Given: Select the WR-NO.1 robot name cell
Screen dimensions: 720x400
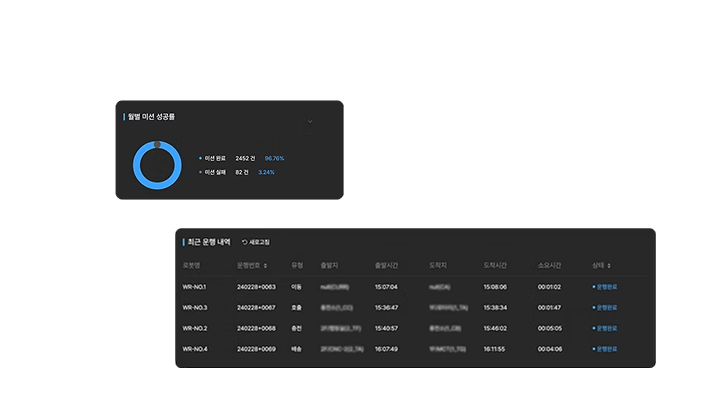Looking at the screenshot, I should point(194,287).
